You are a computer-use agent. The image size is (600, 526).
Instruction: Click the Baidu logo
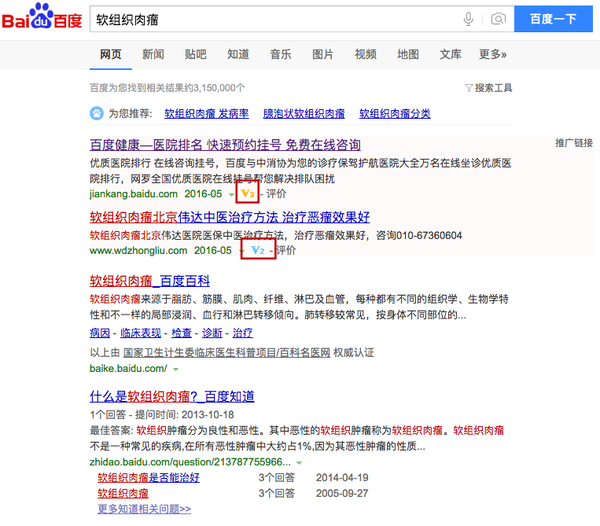click(42, 17)
